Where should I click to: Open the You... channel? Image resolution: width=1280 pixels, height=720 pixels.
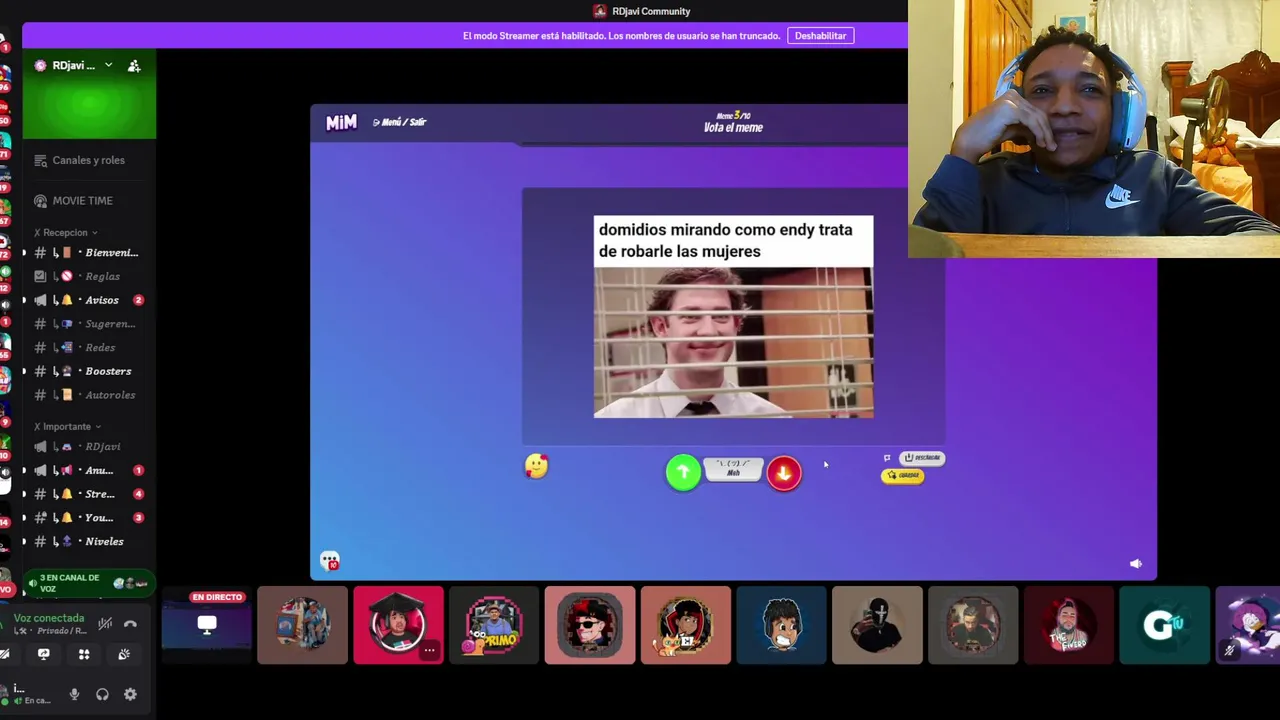pos(89,518)
